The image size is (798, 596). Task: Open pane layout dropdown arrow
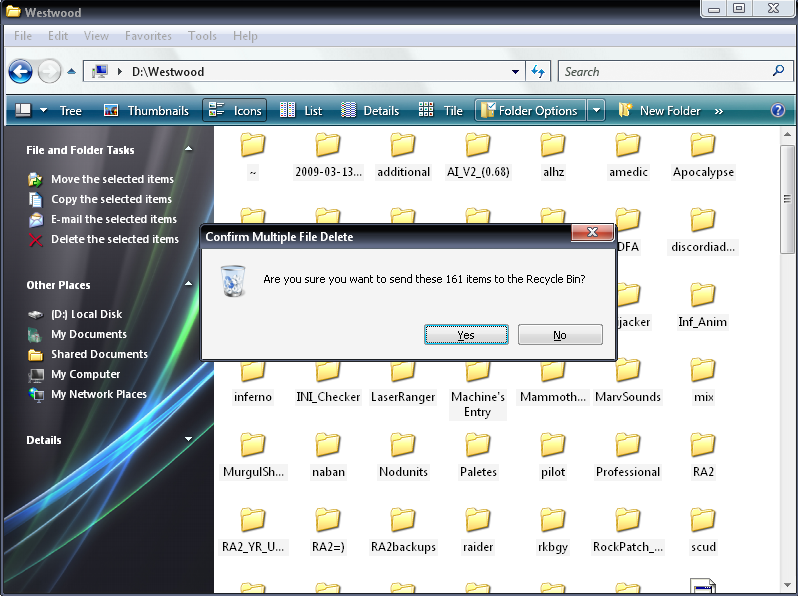(x=44, y=110)
